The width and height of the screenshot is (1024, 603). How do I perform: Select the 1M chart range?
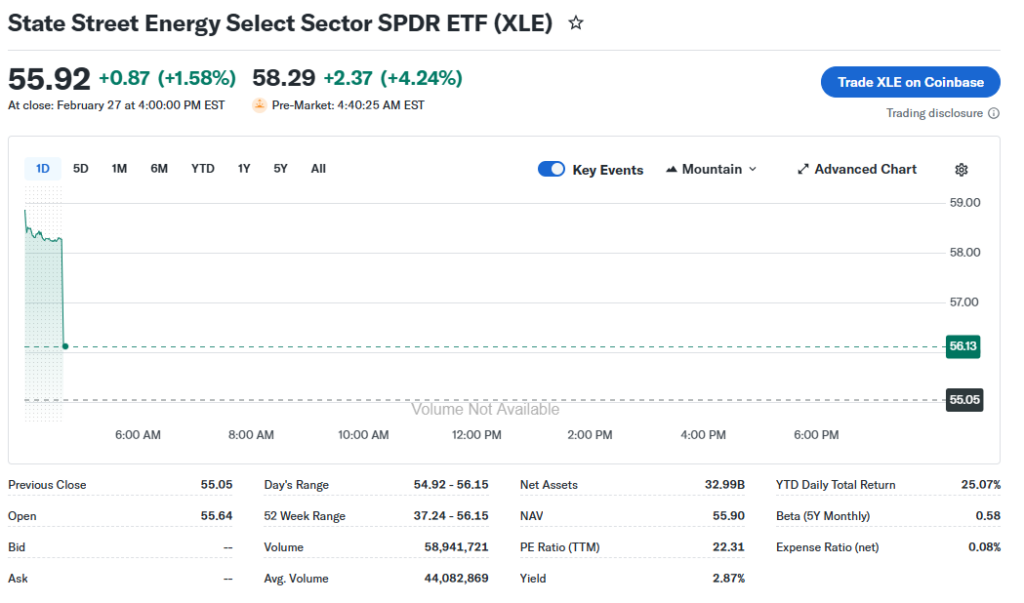coord(119,169)
